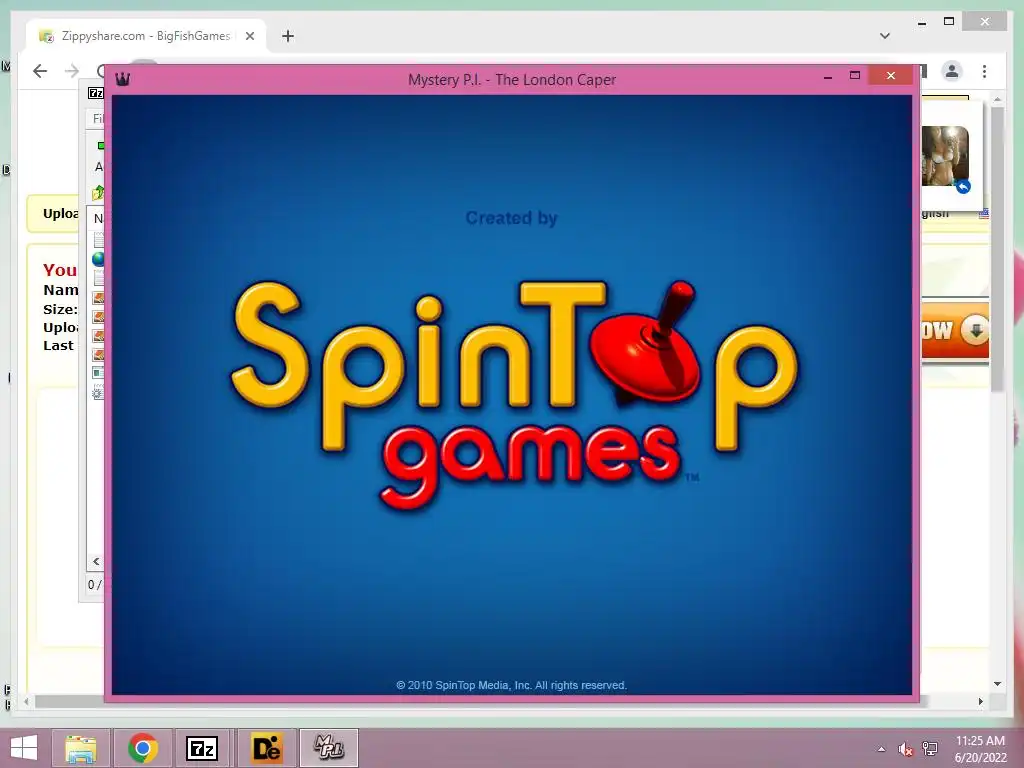The width and height of the screenshot is (1024, 768).
Task: Open a new tab in Chrome
Action: click(287, 36)
